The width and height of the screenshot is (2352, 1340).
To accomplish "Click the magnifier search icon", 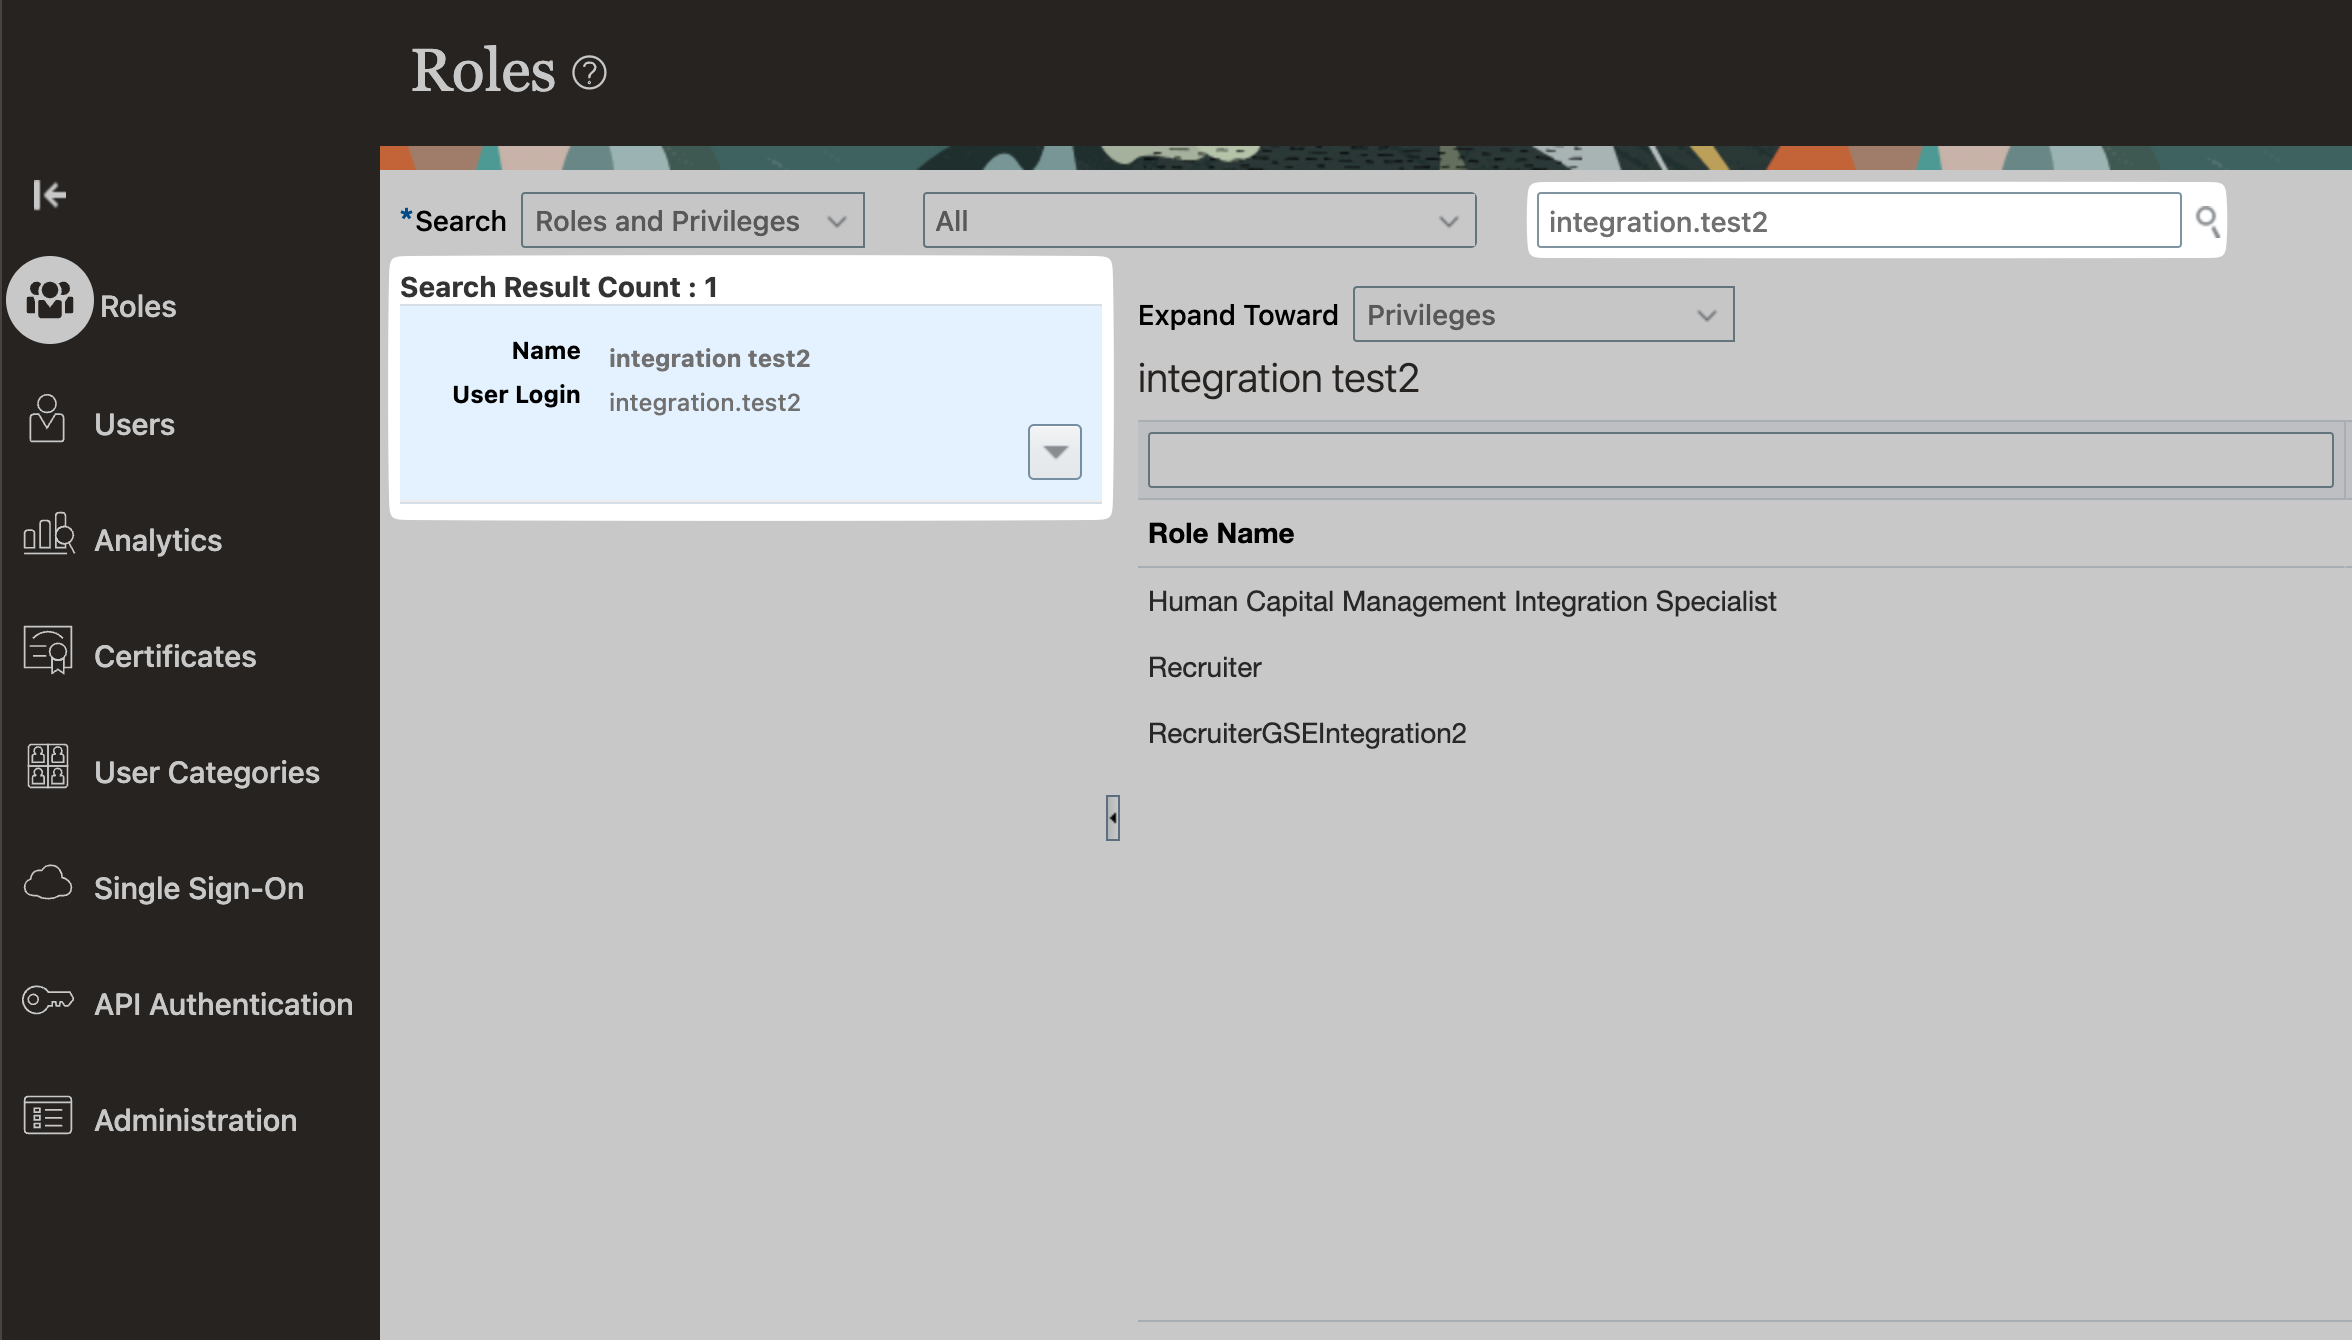I will tap(2206, 221).
